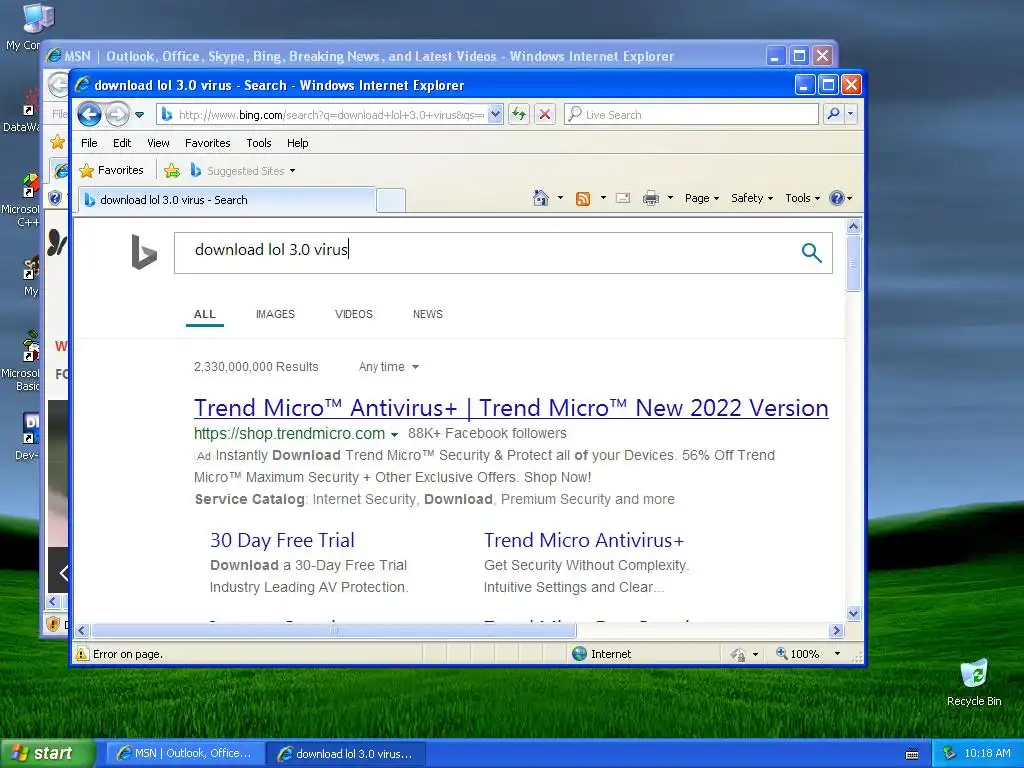Click the blue Help question mark icon
This screenshot has height=768, width=1024.
[837, 198]
